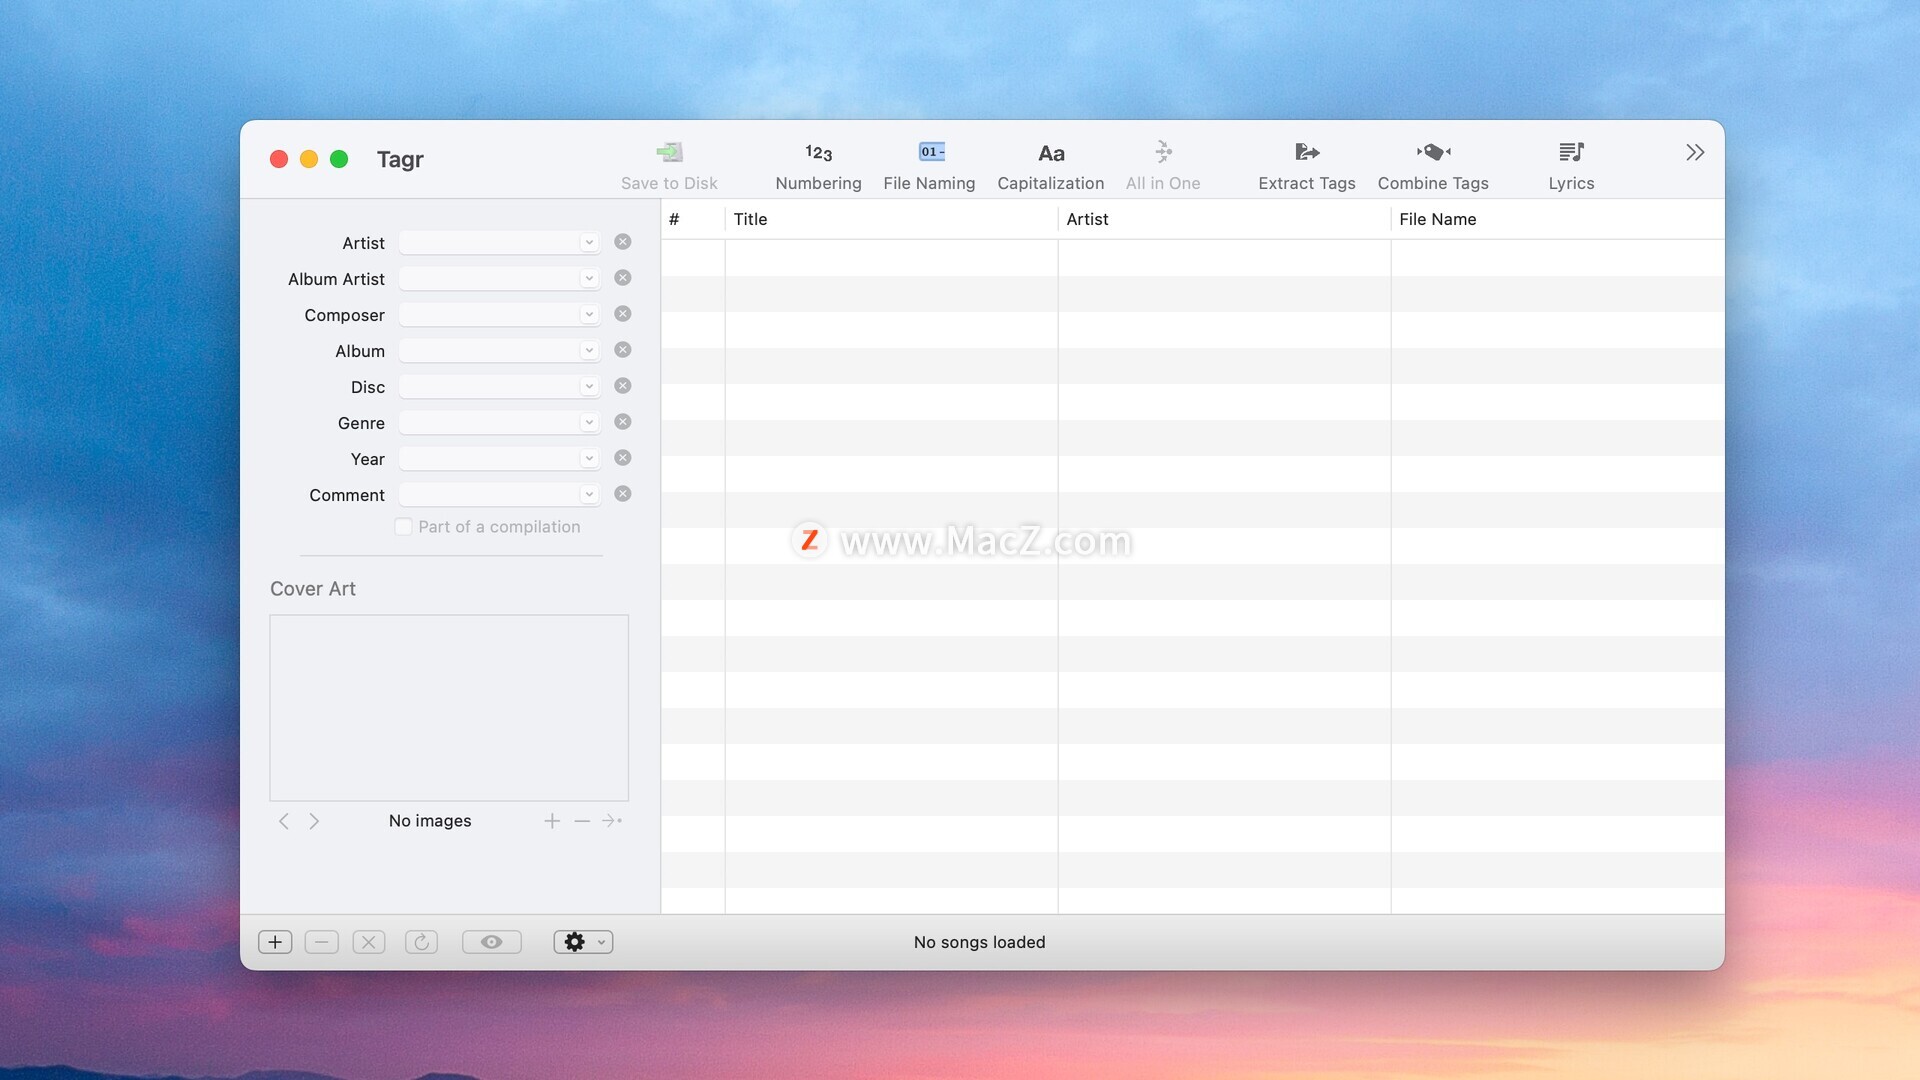1920x1080 pixels.
Task: Expand the Album dropdown arrow
Action: point(589,350)
